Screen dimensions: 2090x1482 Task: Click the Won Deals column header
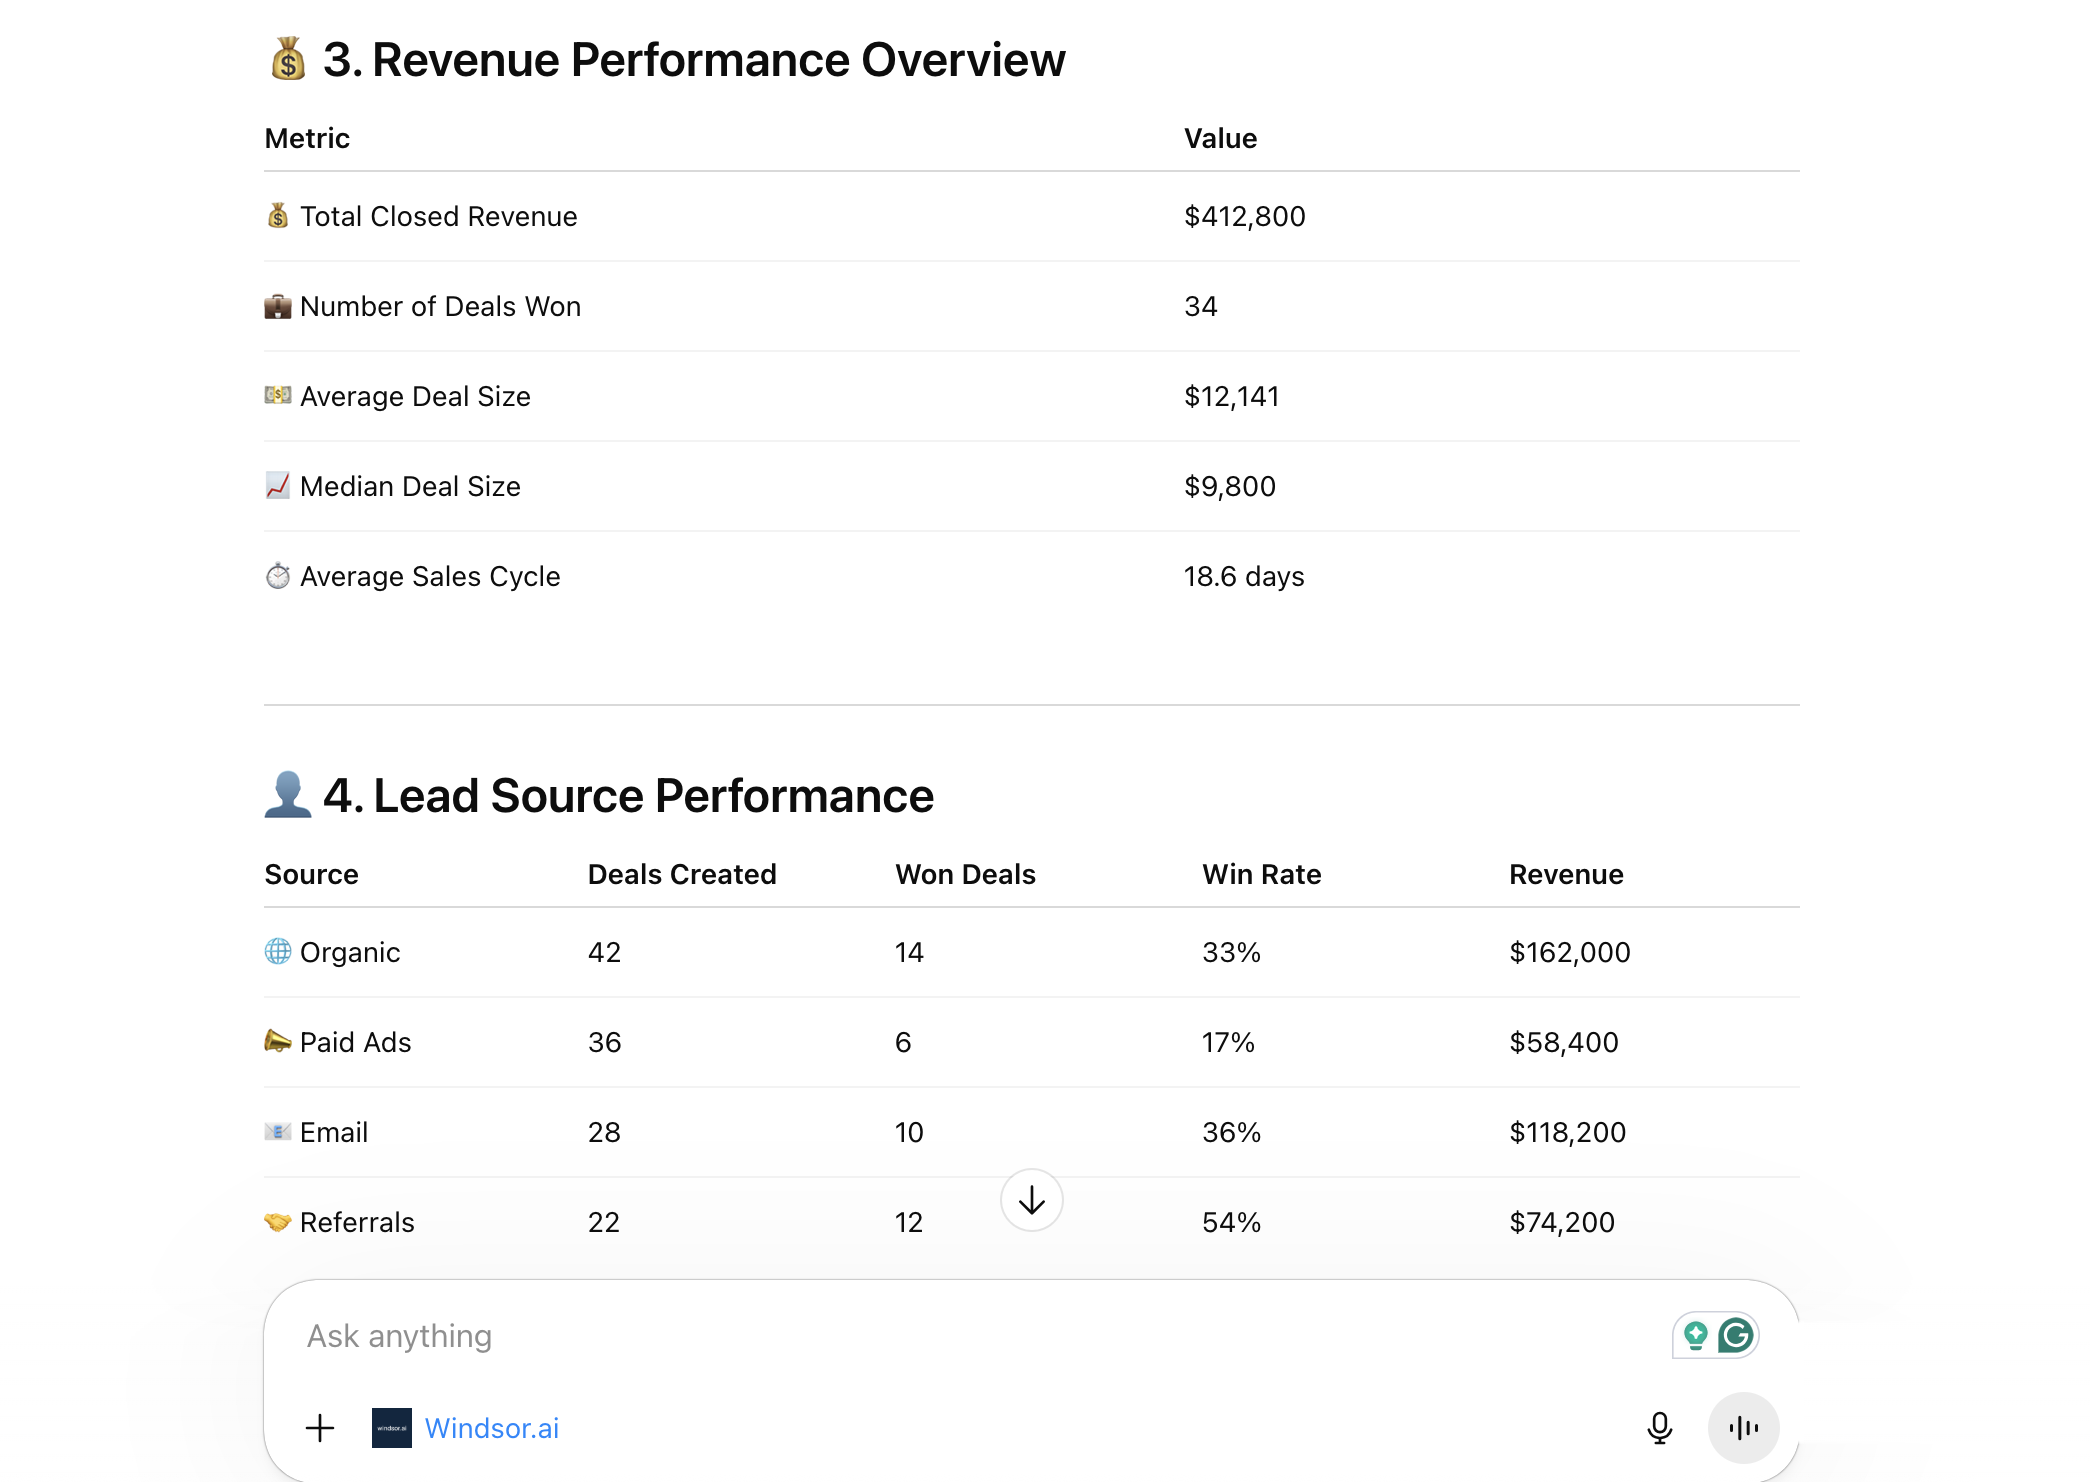[x=965, y=874]
